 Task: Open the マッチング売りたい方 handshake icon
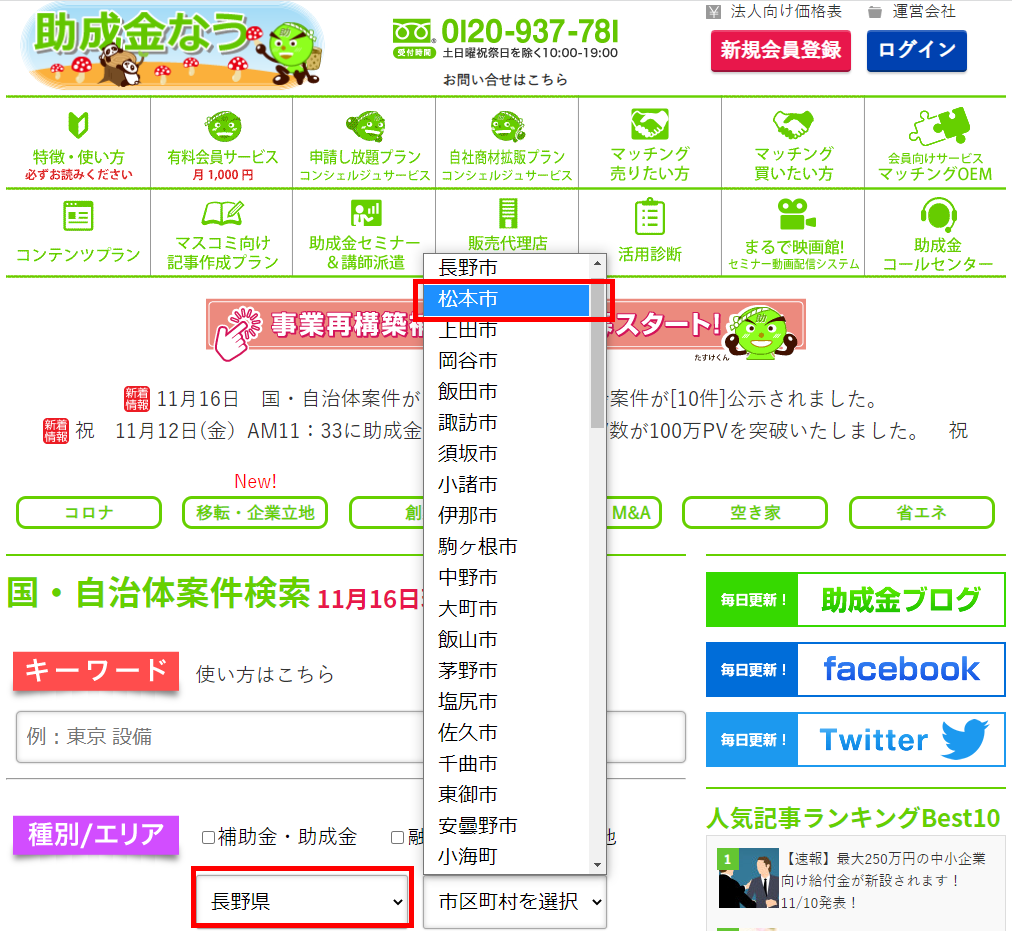[649, 124]
